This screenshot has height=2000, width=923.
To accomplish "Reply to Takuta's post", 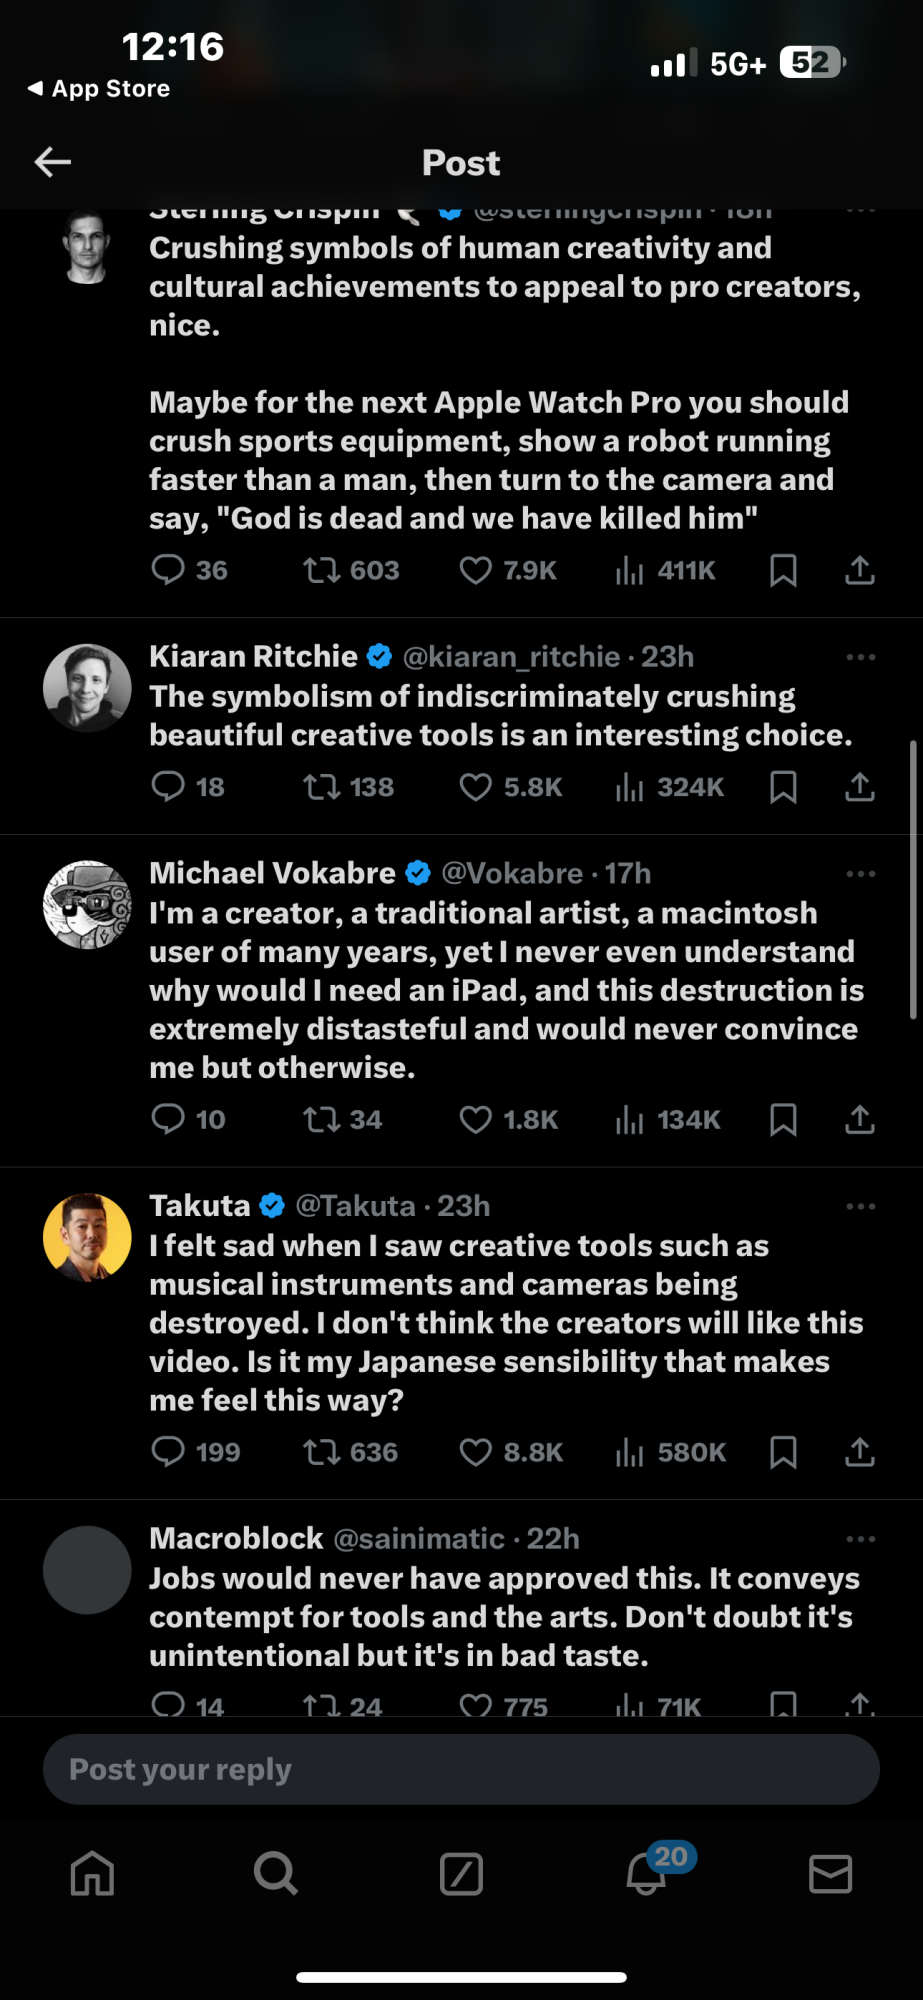I will (x=168, y=1452).
